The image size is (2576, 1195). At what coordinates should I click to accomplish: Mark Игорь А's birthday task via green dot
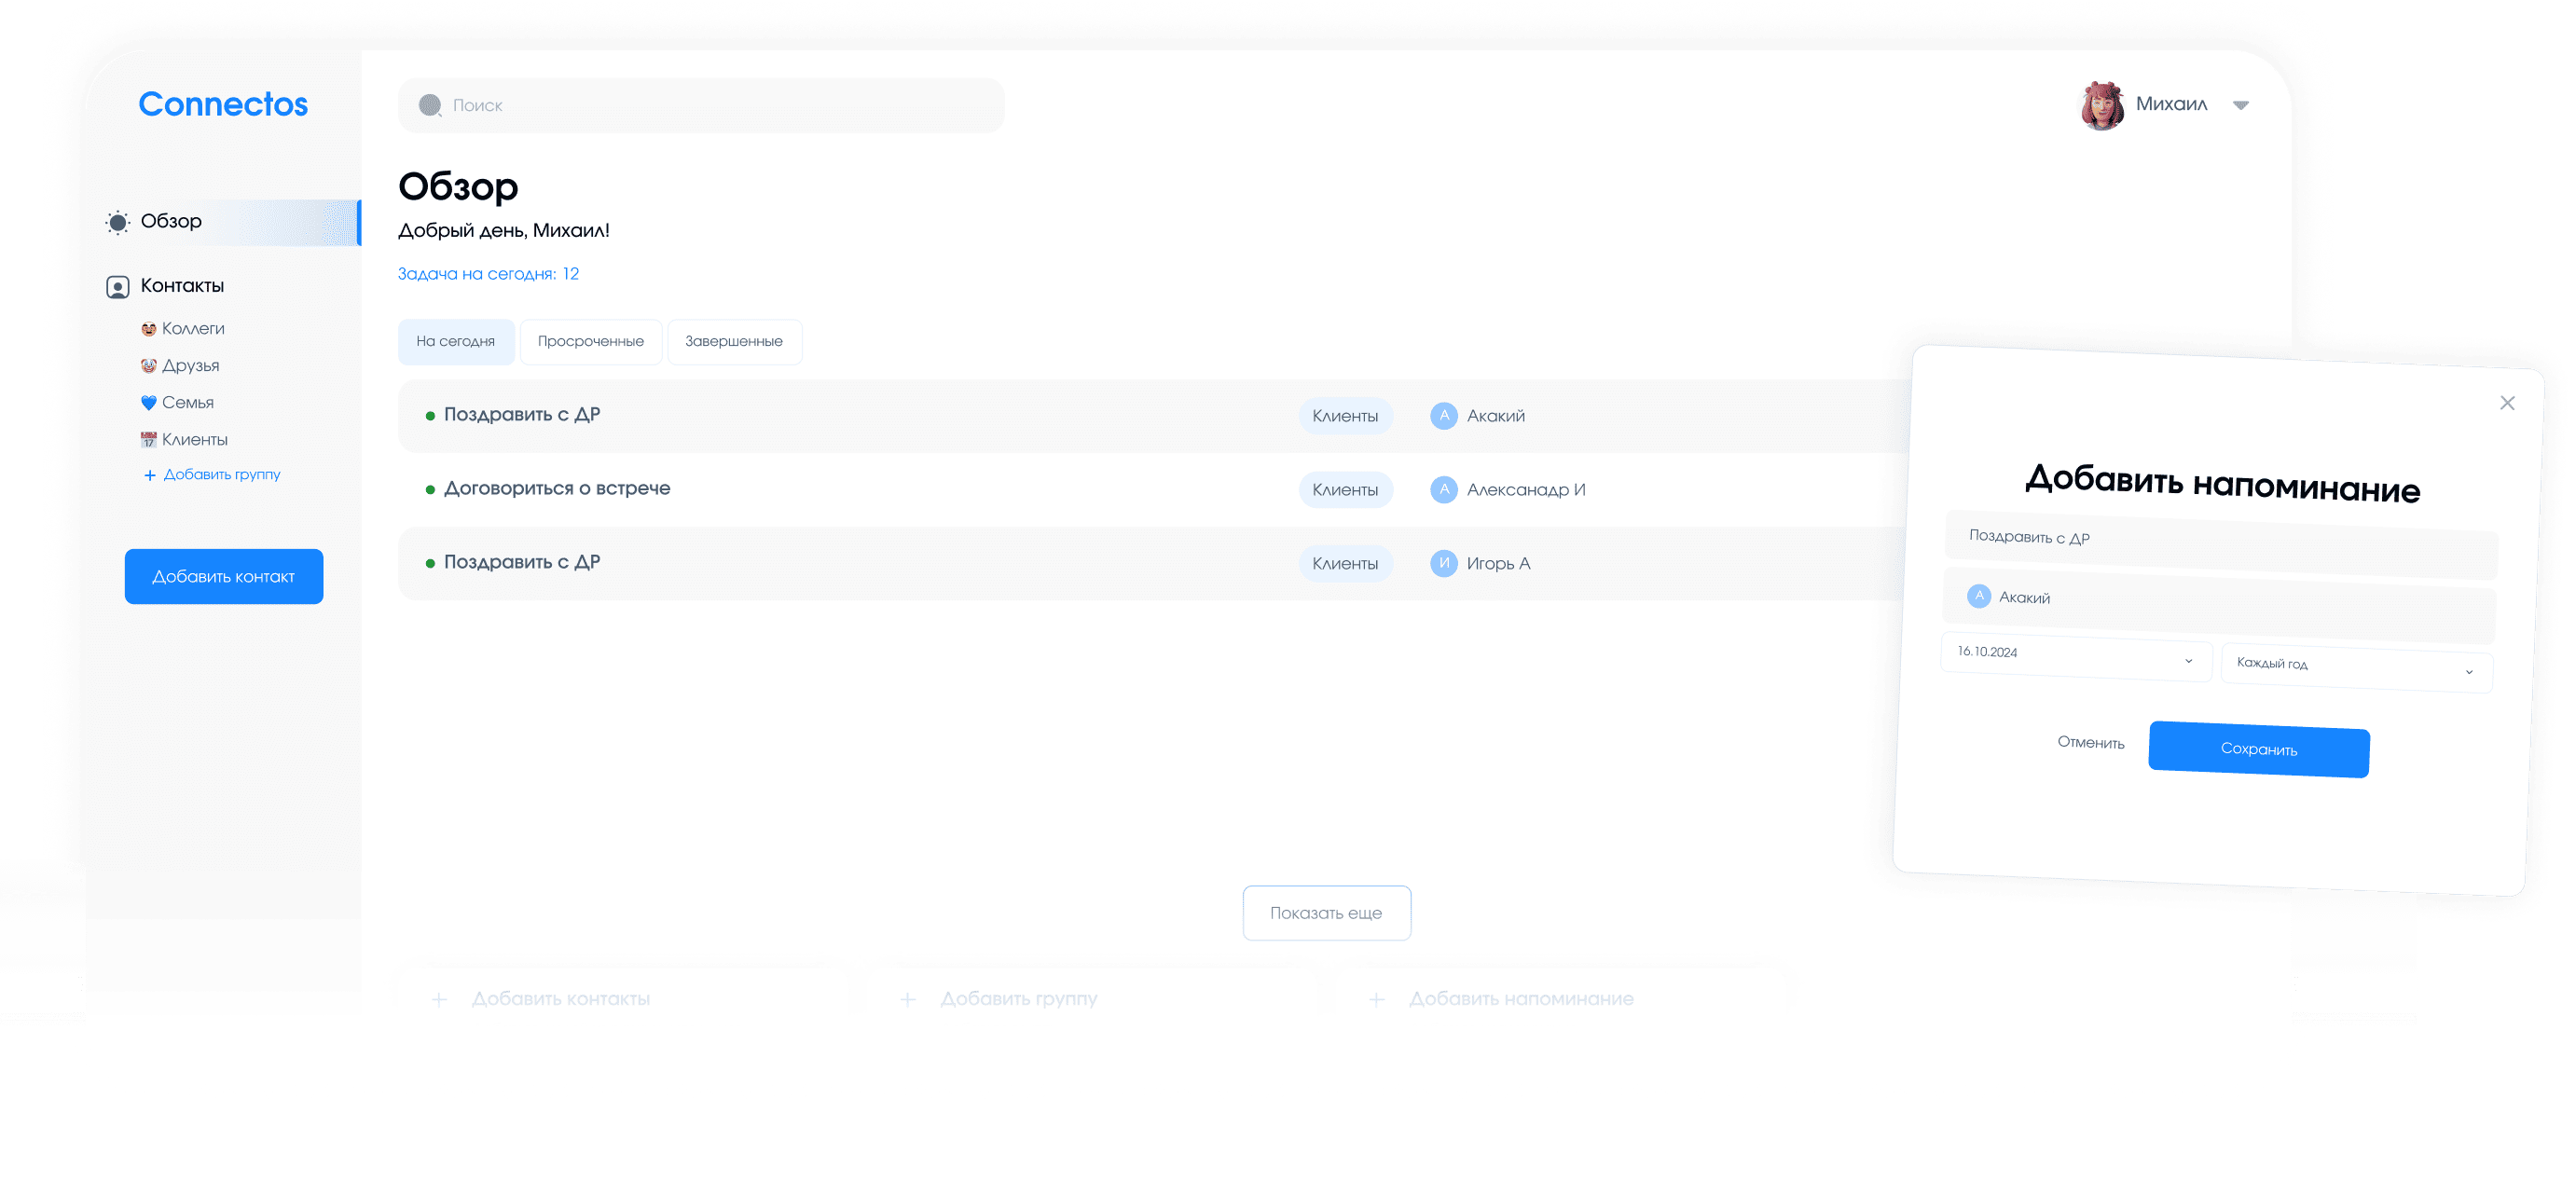click(429, 562)
